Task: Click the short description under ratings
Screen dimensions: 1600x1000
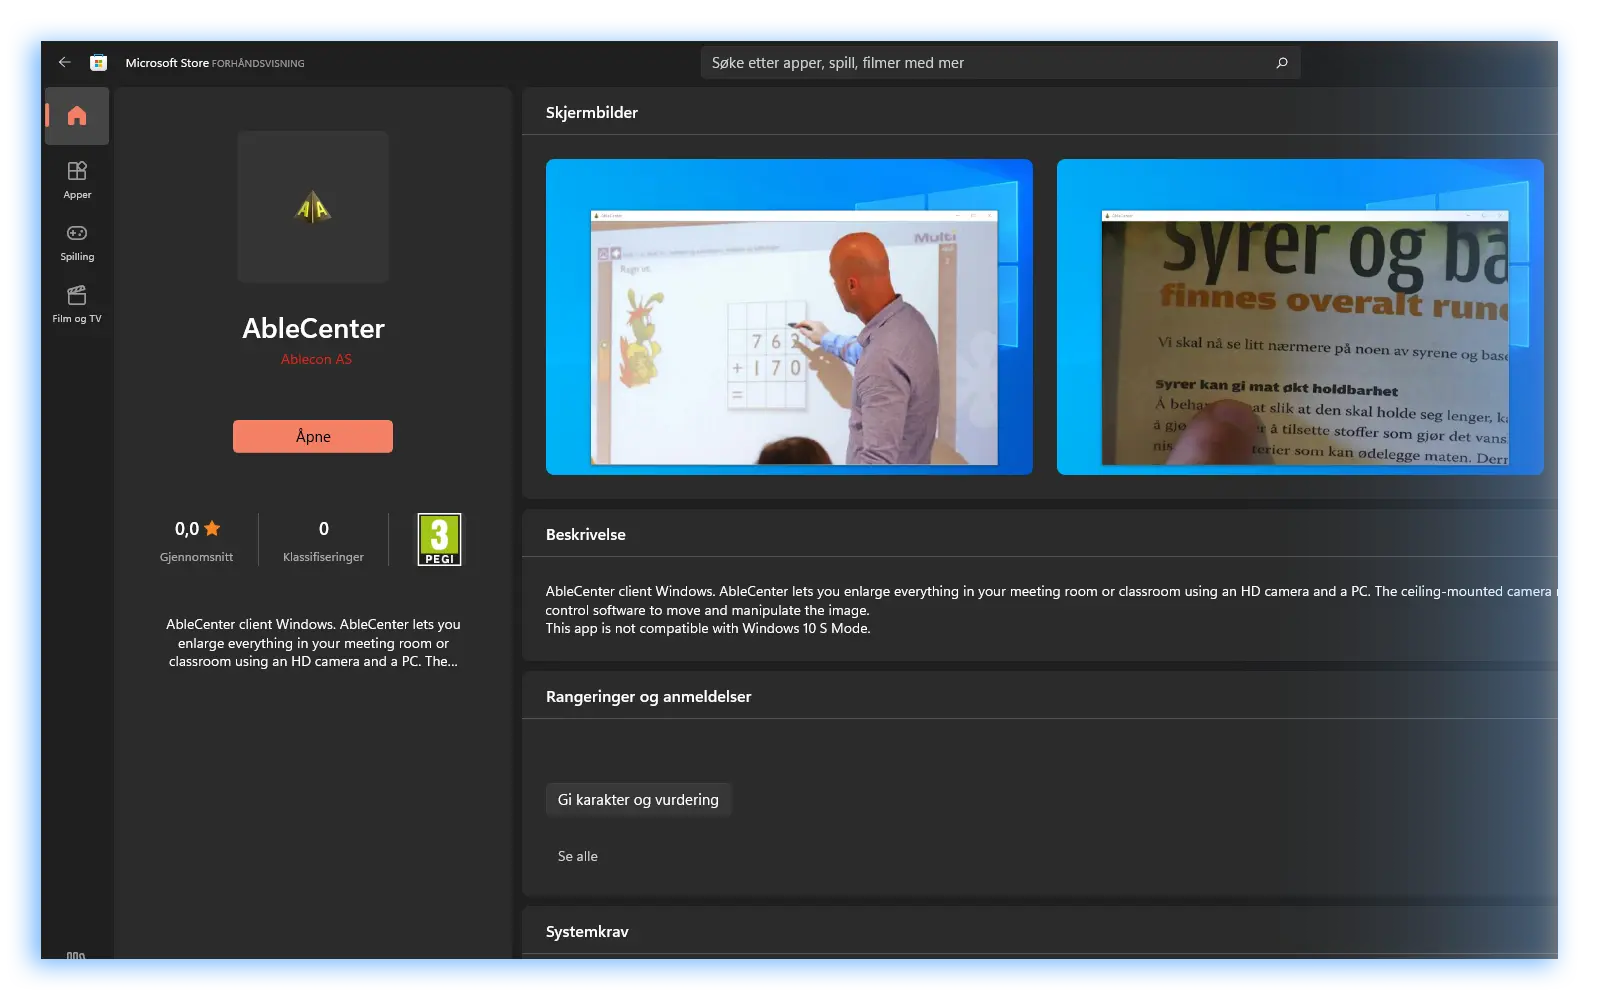Action: (x=313, y=643)
